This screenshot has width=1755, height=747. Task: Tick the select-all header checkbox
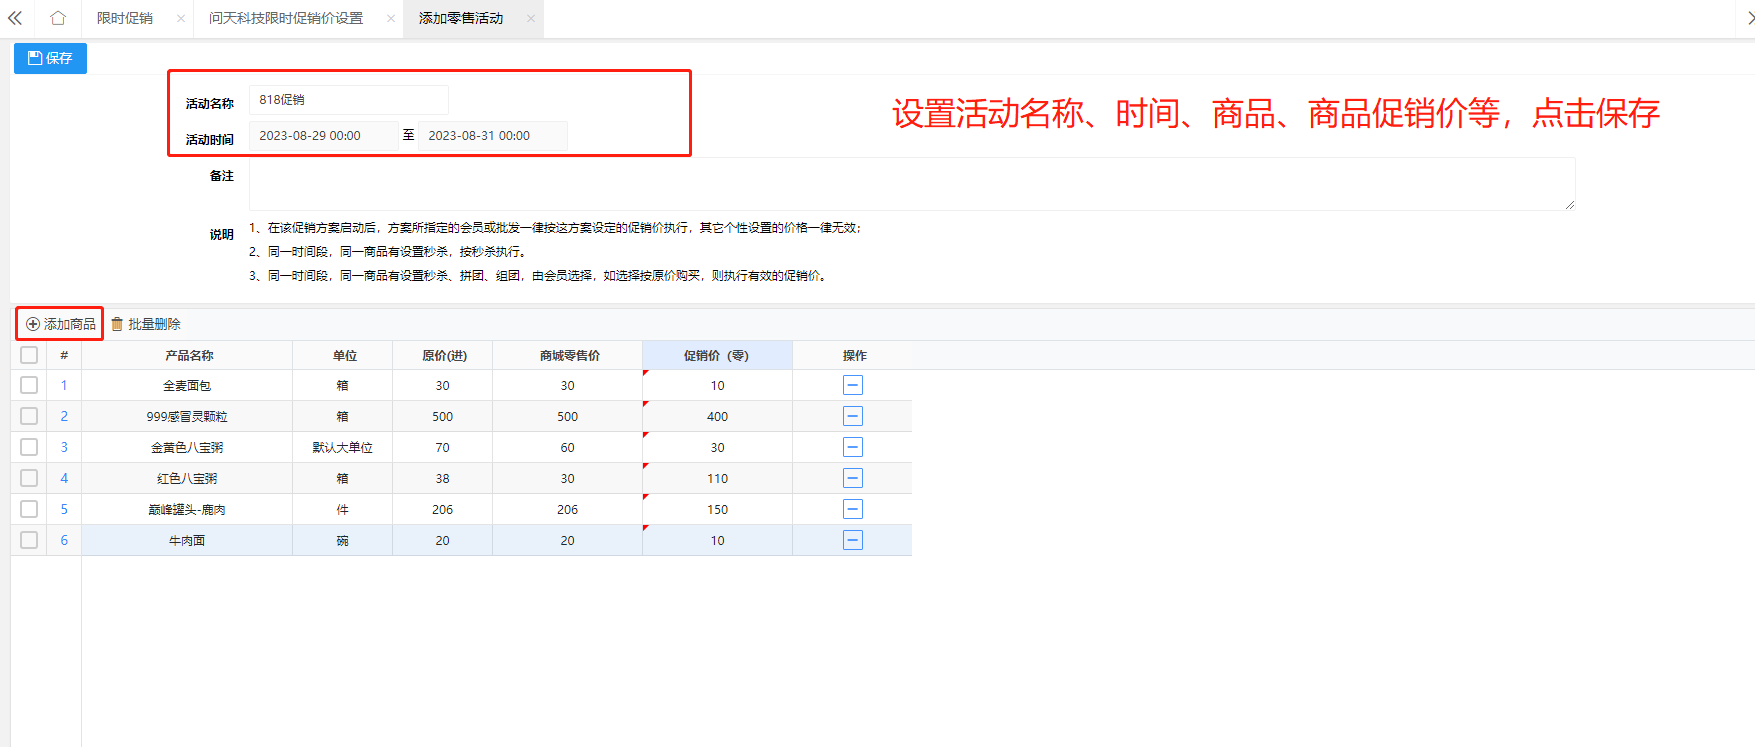[29, 355]
